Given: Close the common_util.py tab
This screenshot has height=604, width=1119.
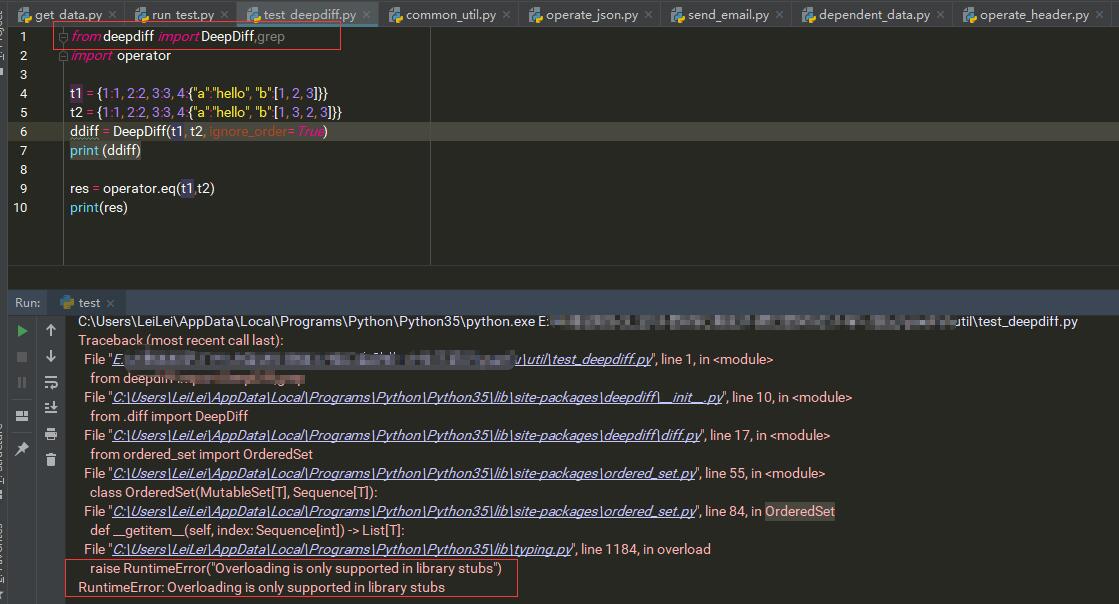Looking at the screenshot, I should pyautogui.click(x=506, y=14).
